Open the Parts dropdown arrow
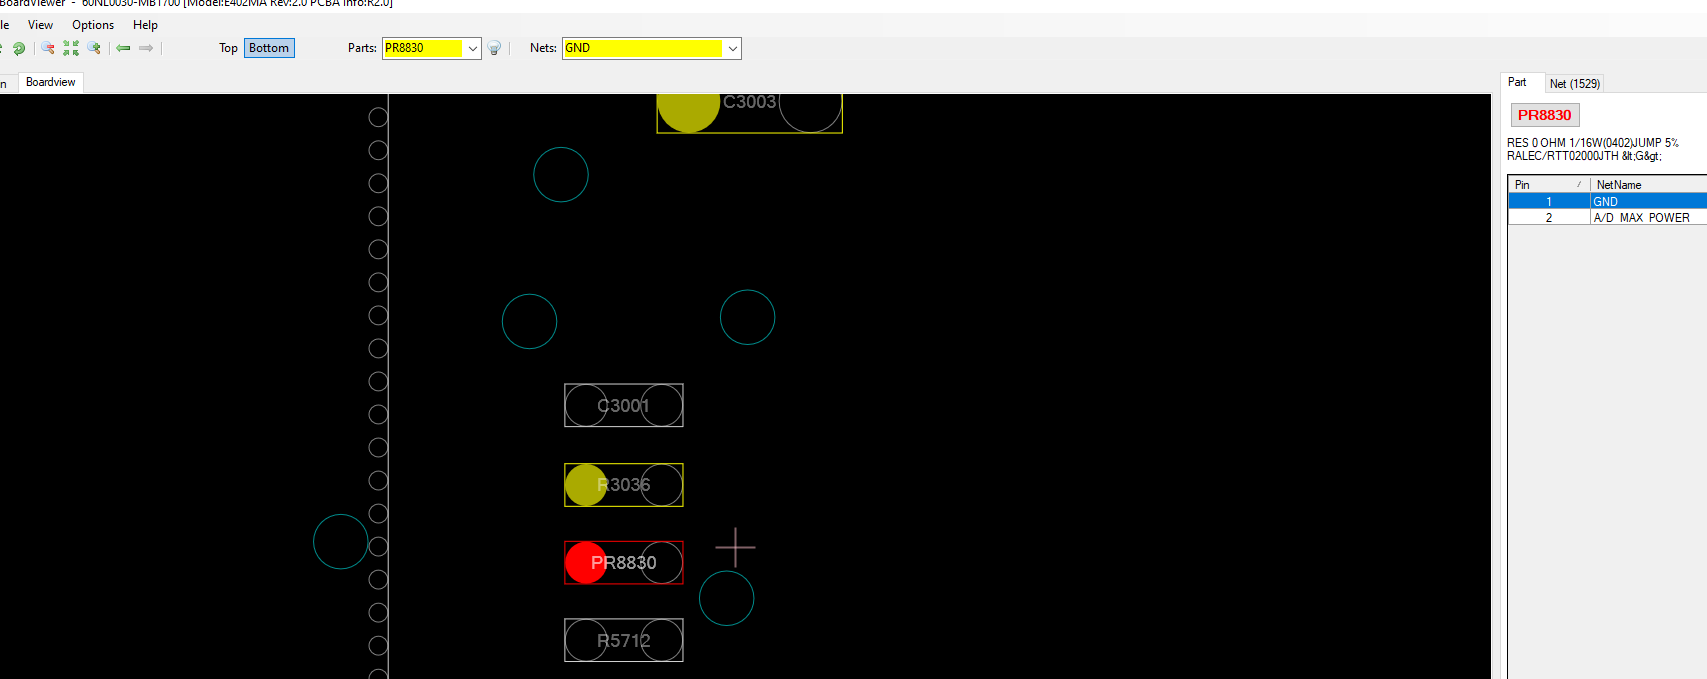This screenshot has width=1707, height=679. [473, 48]
